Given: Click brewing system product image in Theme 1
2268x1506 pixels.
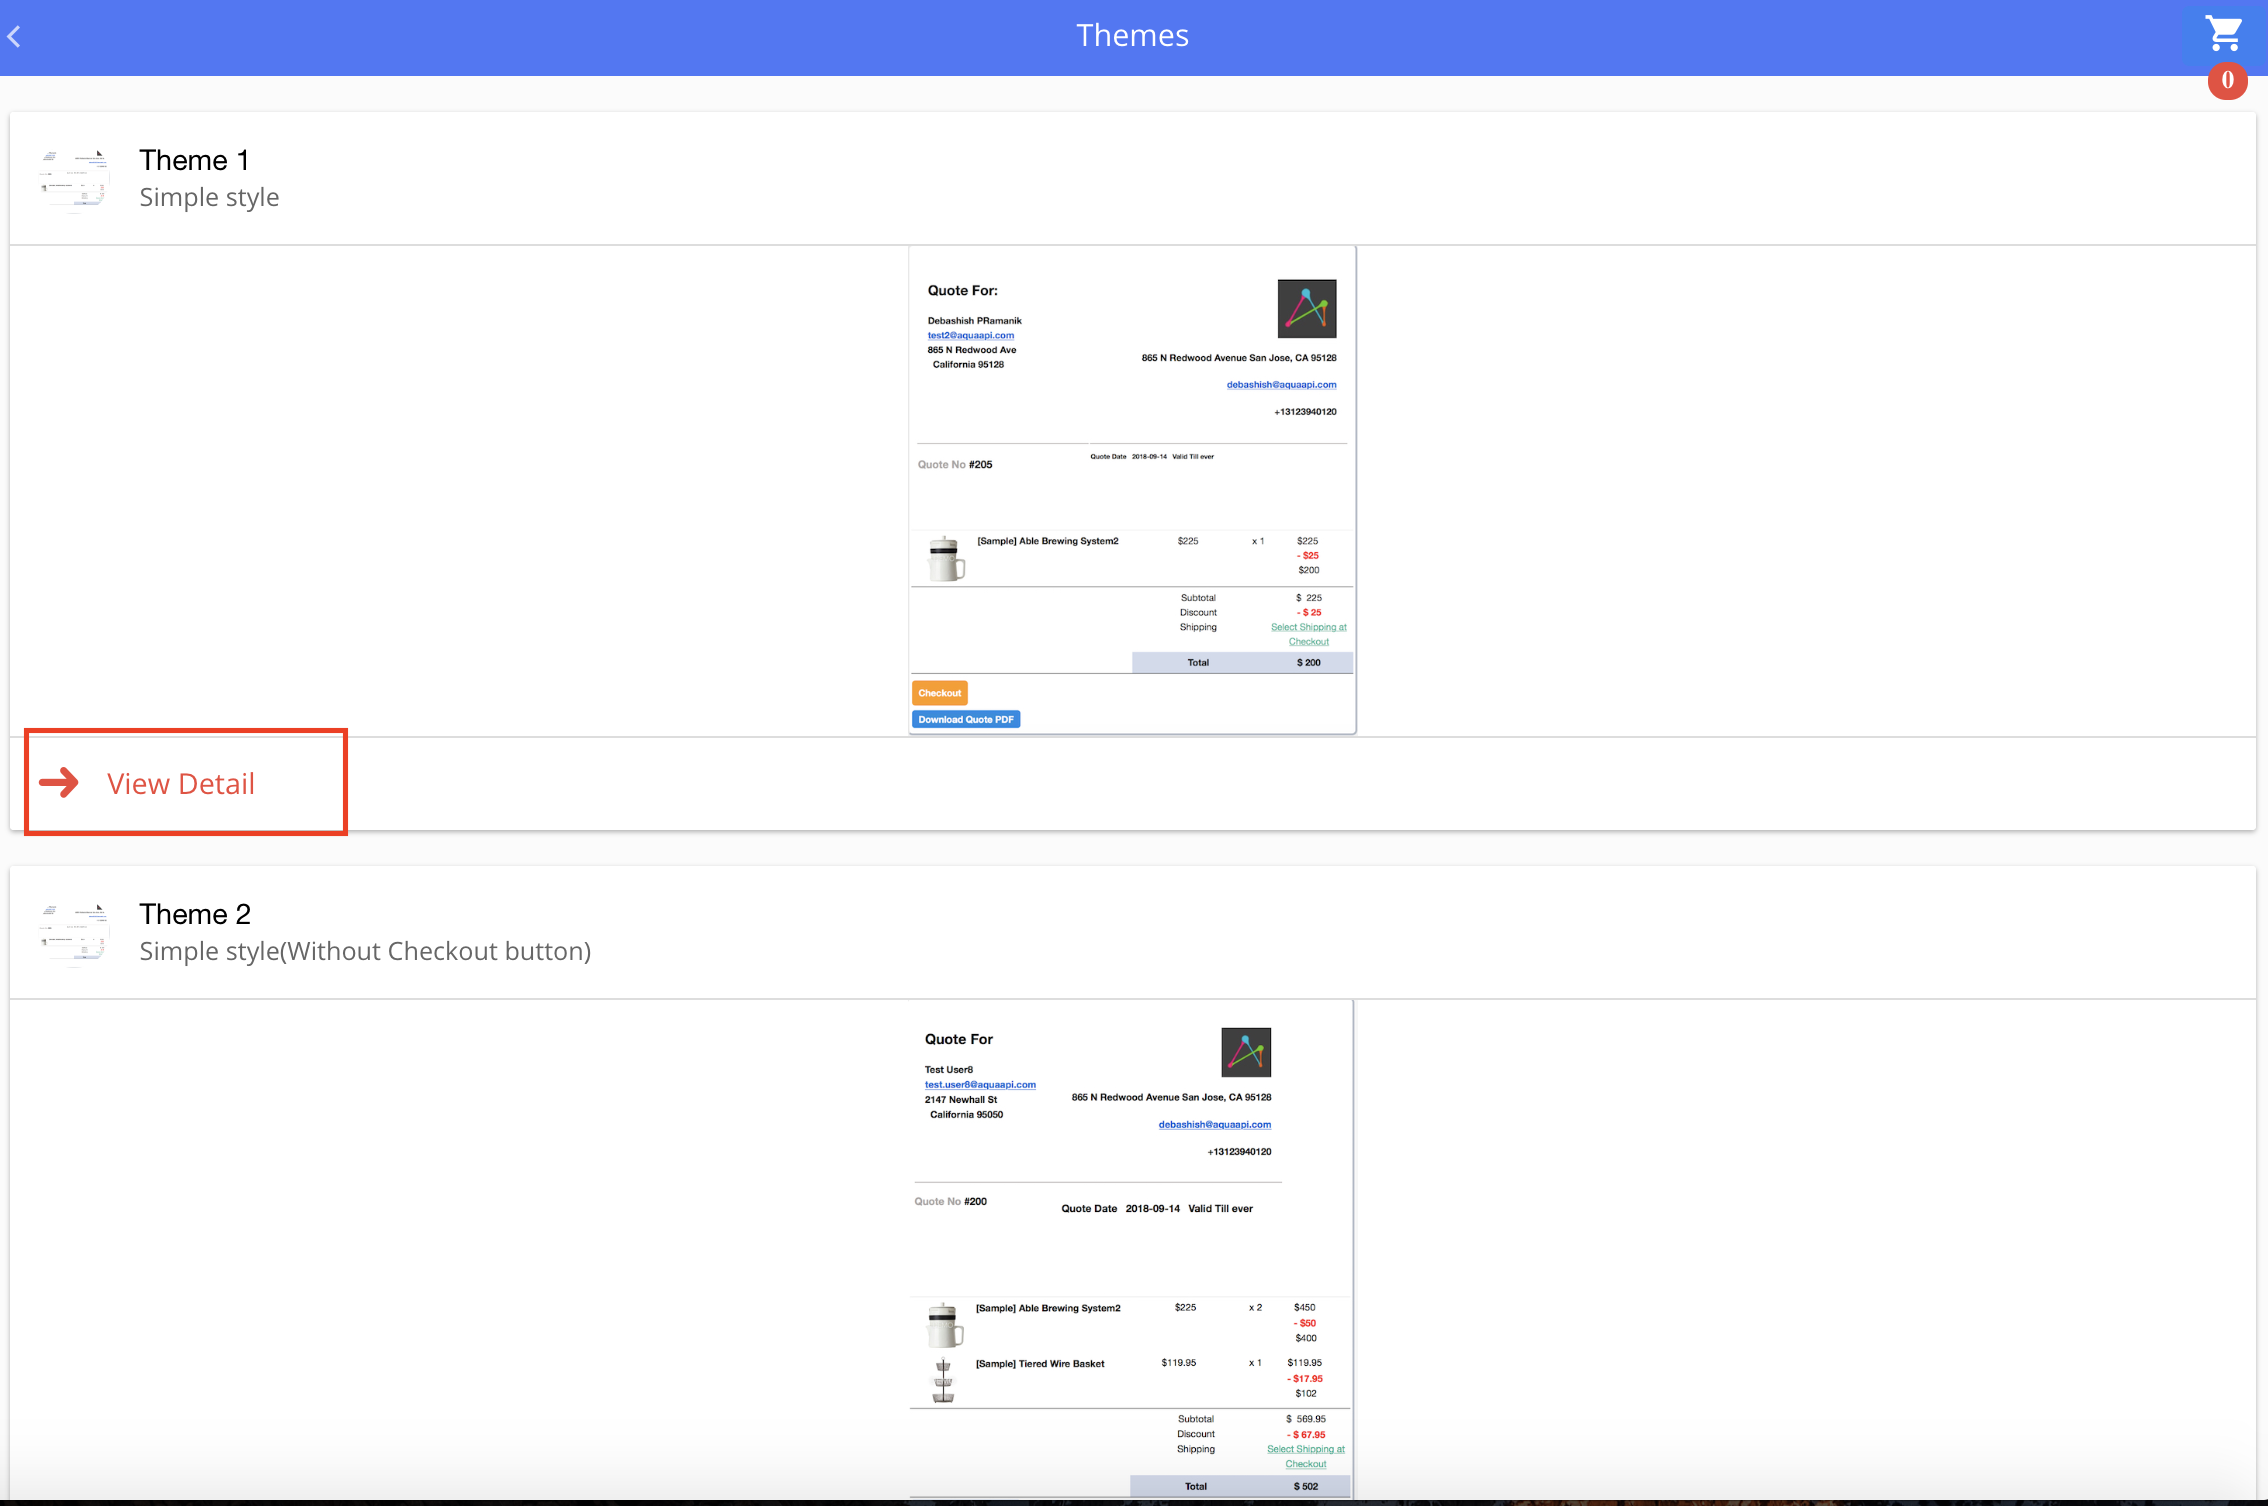Looking at the screenshot, I should [945, 558].
